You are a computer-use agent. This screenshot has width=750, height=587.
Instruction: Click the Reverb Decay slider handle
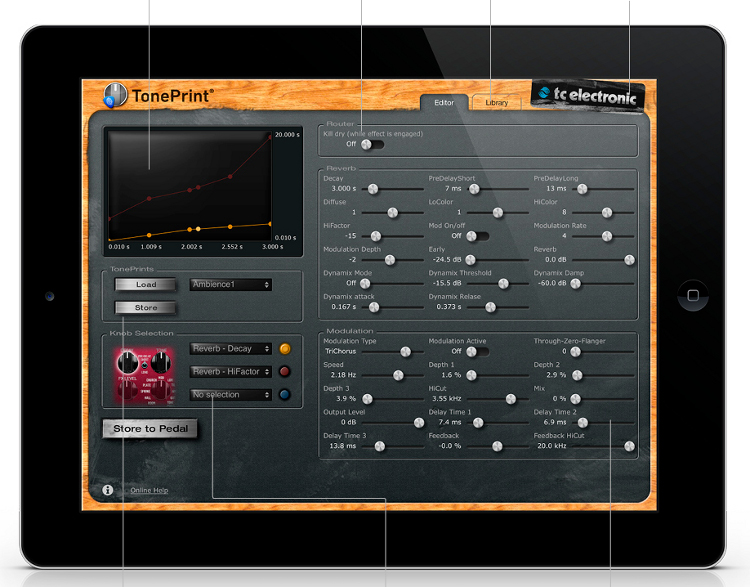pyautogui.click(x=373, y=189)
